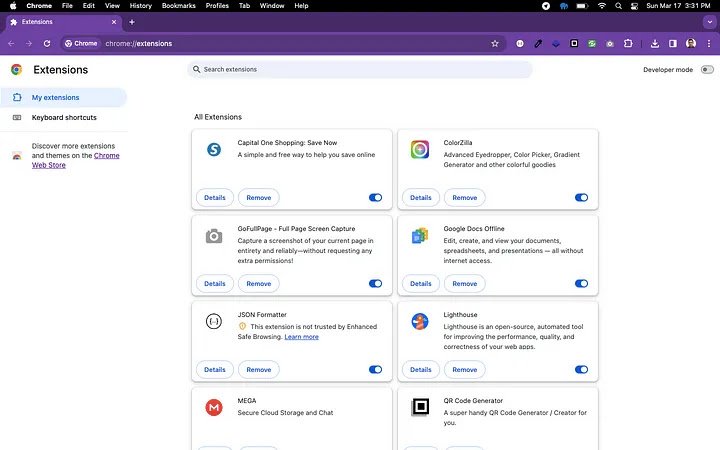The image size is (720, 450).
Task: Open the Wi-Fi status menu
Action: (x=602, y=6)
